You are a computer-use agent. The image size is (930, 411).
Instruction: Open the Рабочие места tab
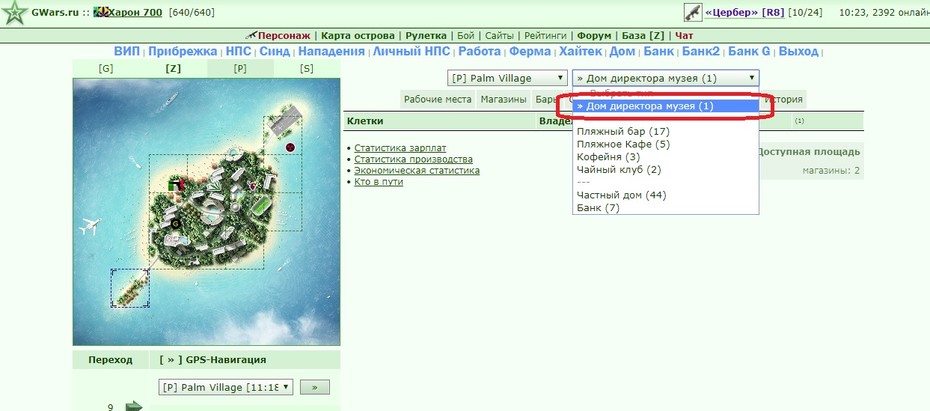[x=438, y=100]
